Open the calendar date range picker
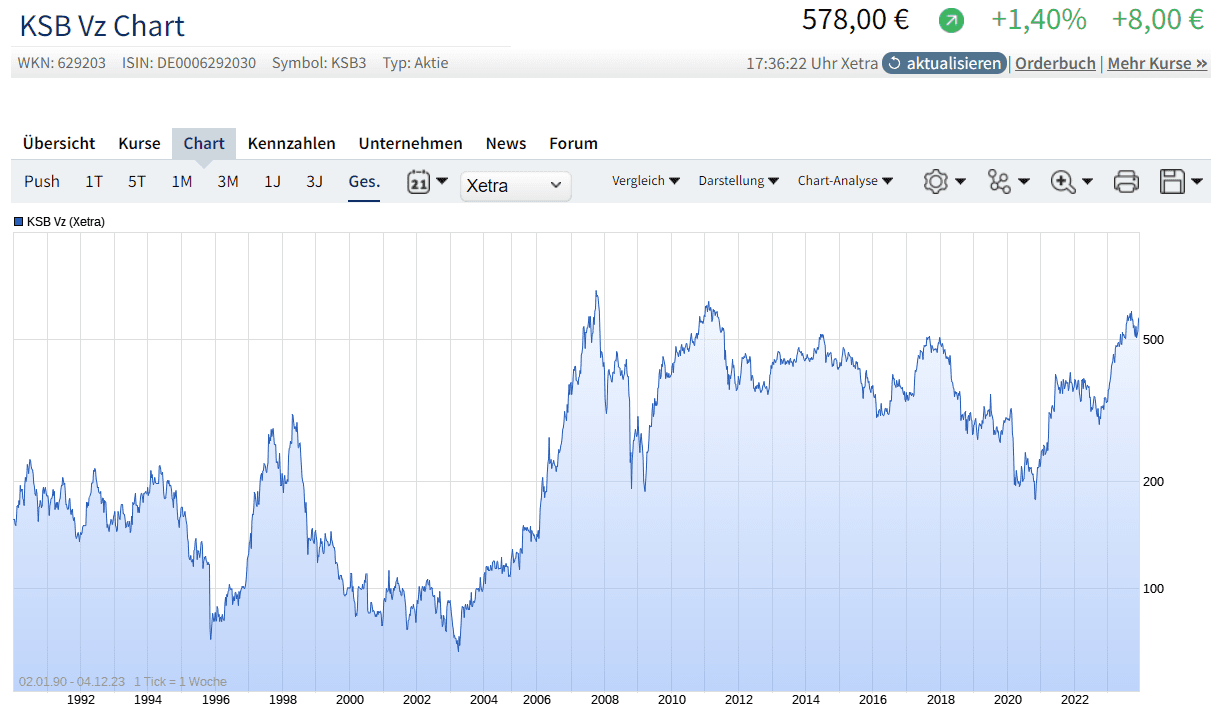This screenshot has width=1217, height=714. (x=419, y=182)
